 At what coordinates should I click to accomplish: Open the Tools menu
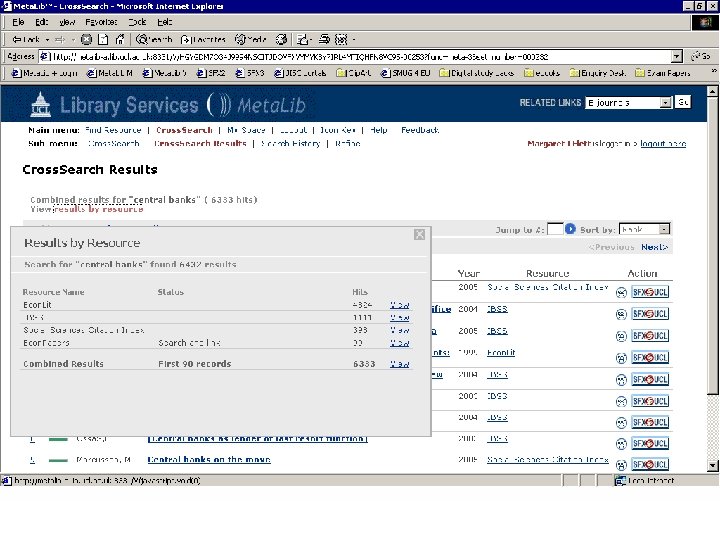(x=137, y=22)
